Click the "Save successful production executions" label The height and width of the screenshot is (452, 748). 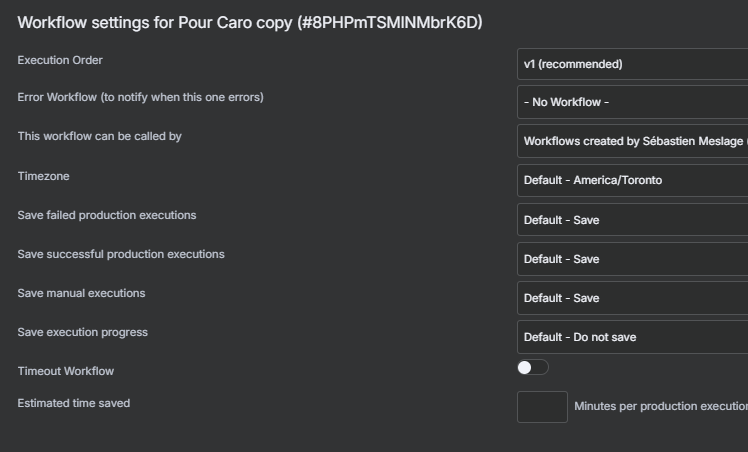[x=121, y=254]
